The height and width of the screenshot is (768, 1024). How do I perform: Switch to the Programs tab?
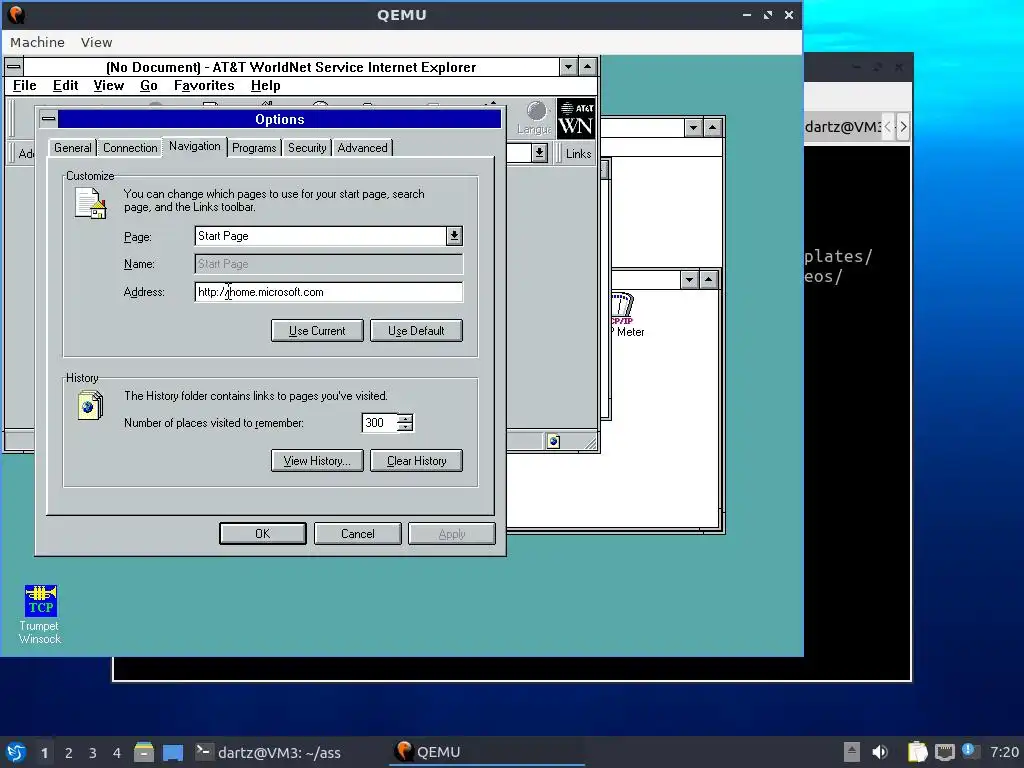click(x=254, y=148)
